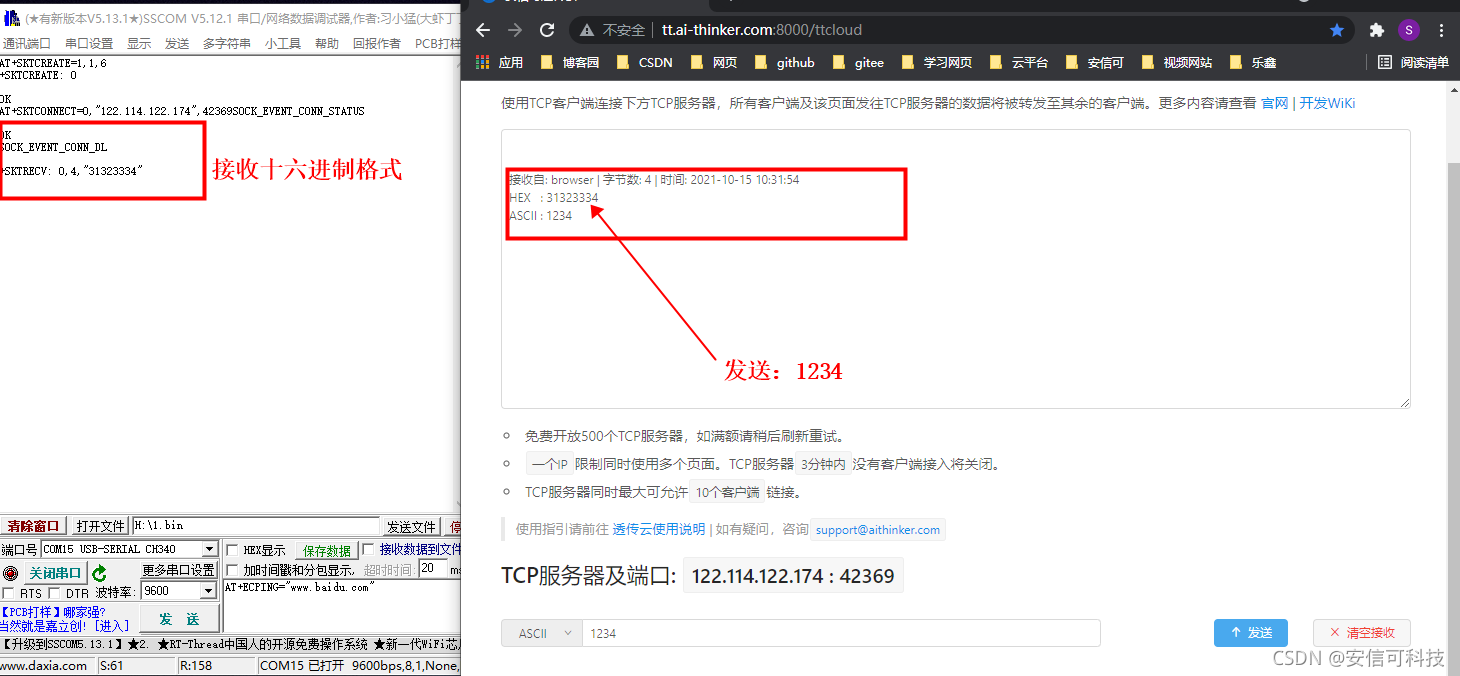Click the support@aithinker.com email link
Viewport: 1460px width, 676px height.
(878, 530)
